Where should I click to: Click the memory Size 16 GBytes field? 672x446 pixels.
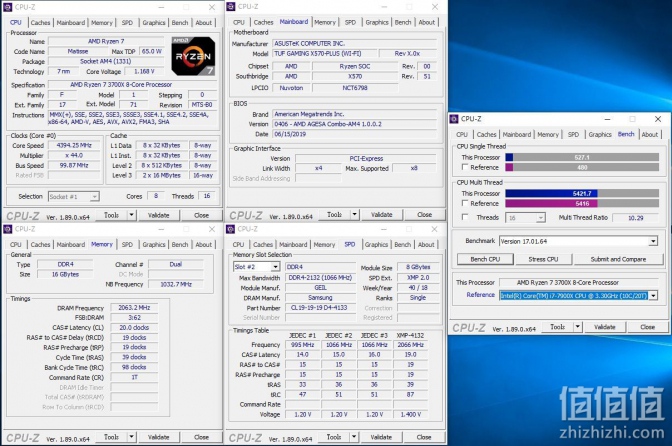(65, 274)
